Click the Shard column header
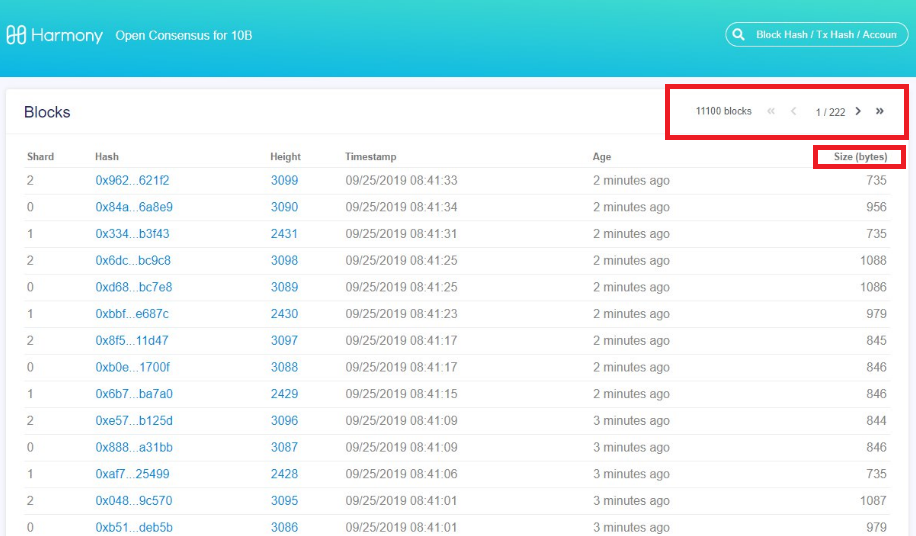 40,156
